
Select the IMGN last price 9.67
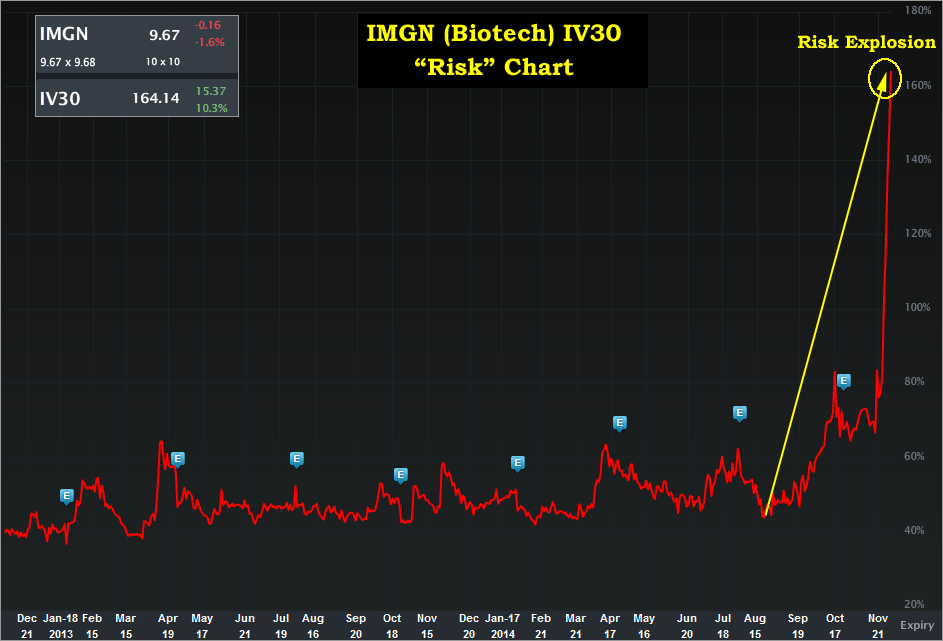point(165,35)
